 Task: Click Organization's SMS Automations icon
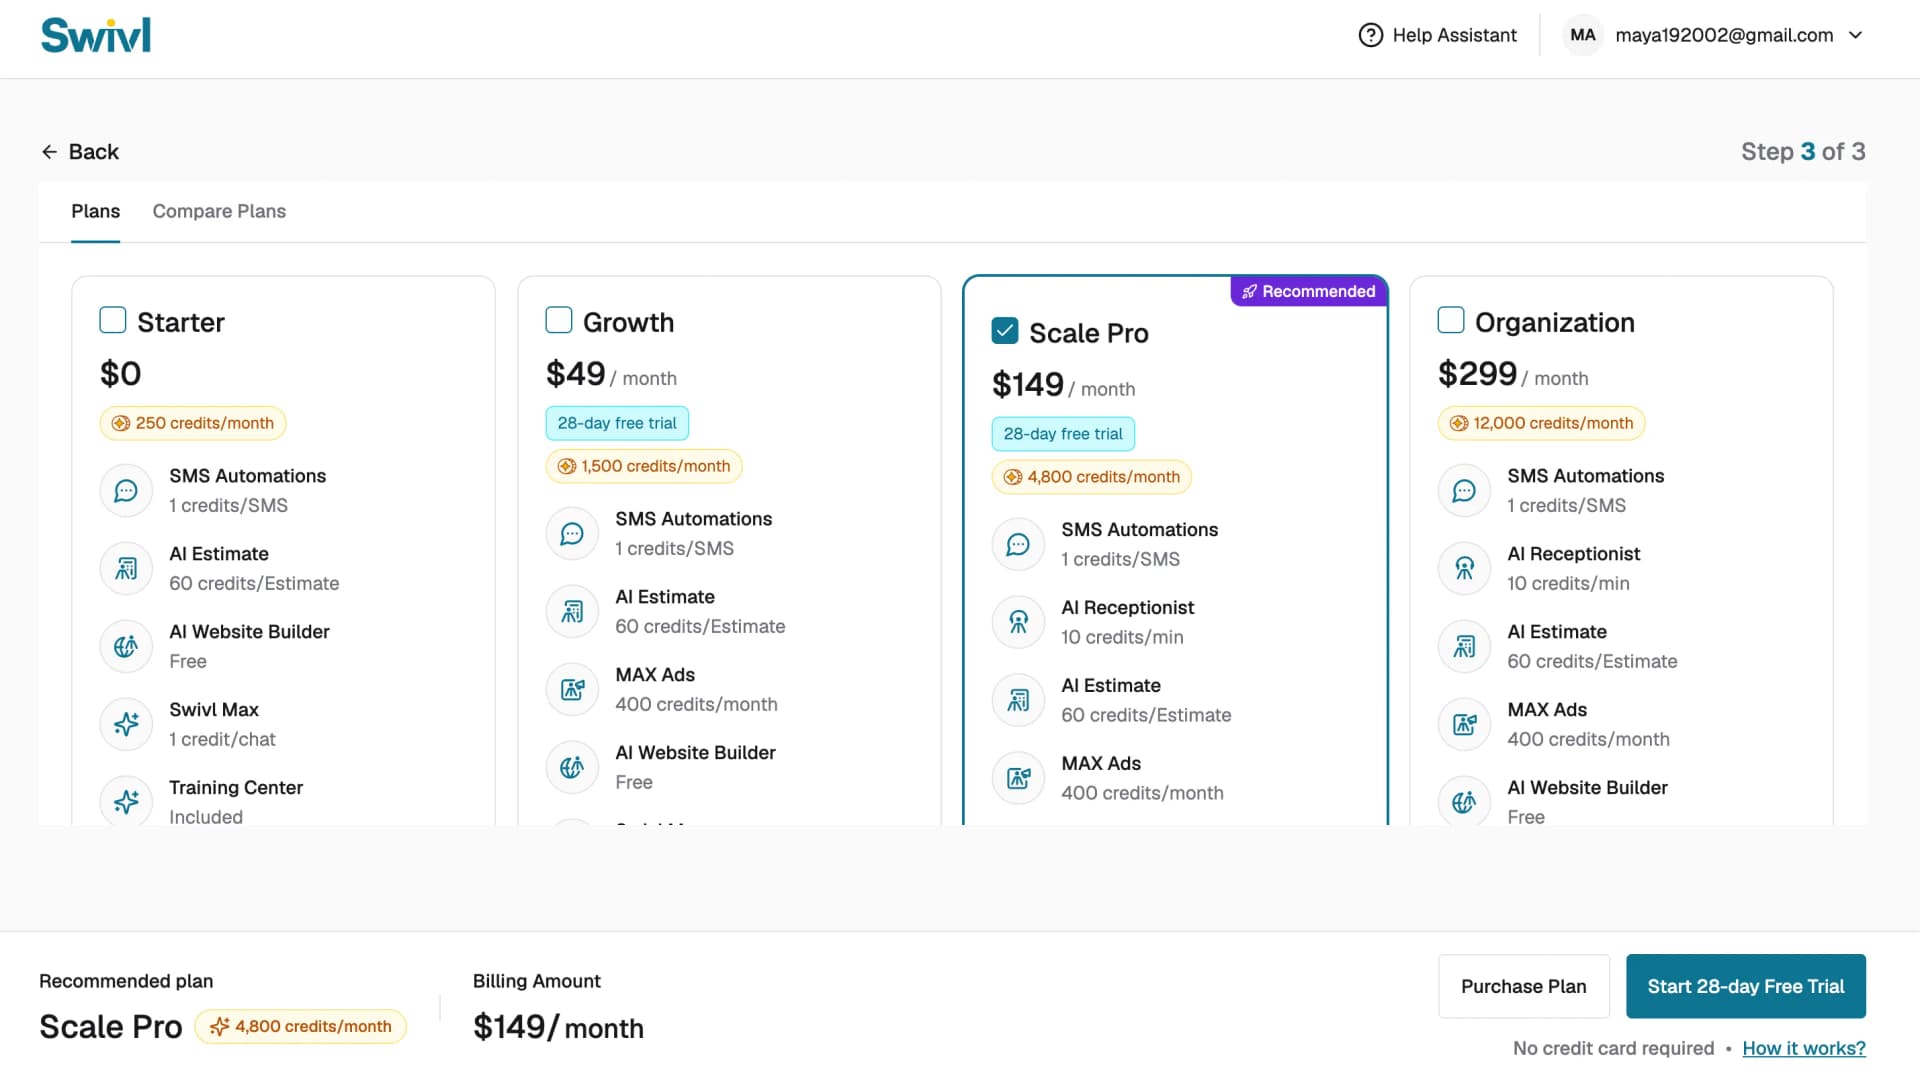tap(1464, 491)
